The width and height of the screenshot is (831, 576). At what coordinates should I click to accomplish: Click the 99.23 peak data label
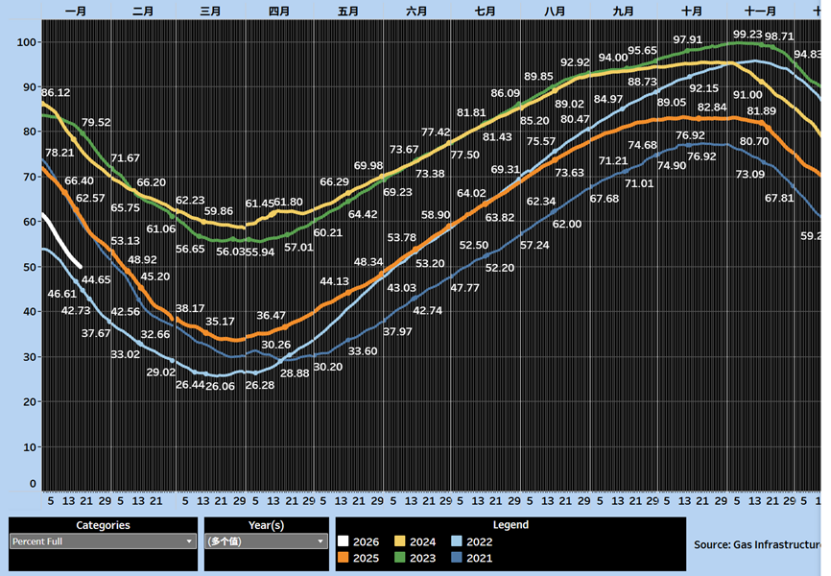tap(747, 34)
